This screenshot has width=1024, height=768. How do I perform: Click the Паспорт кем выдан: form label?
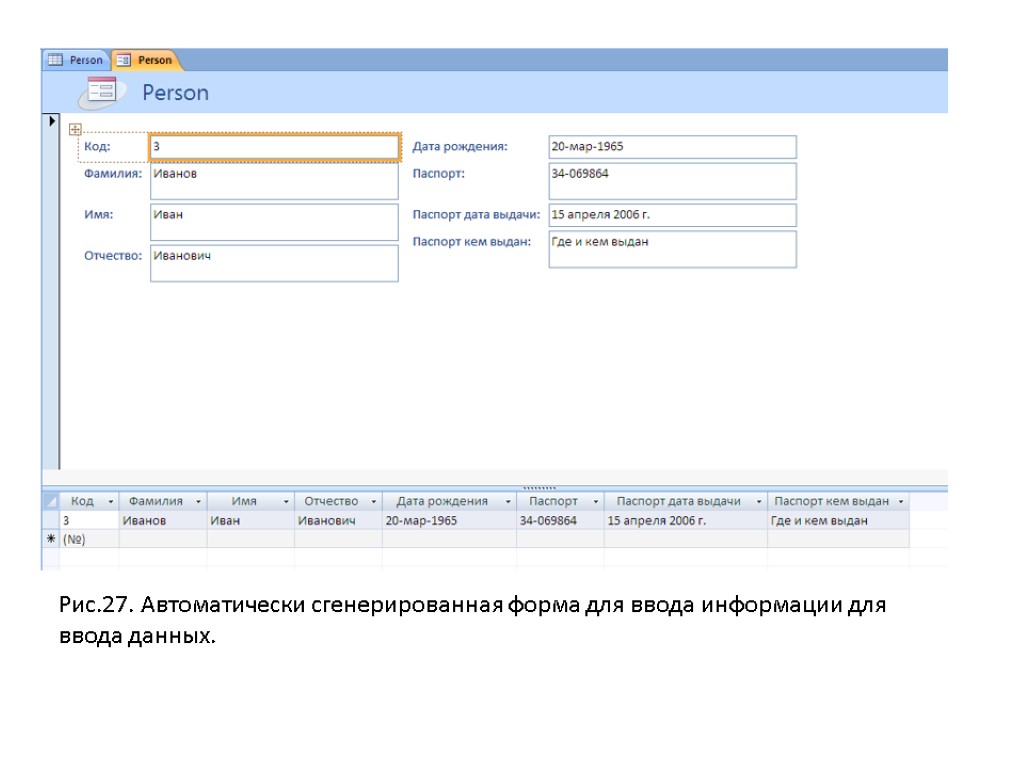pyautogui.click(x=472, y=242)
